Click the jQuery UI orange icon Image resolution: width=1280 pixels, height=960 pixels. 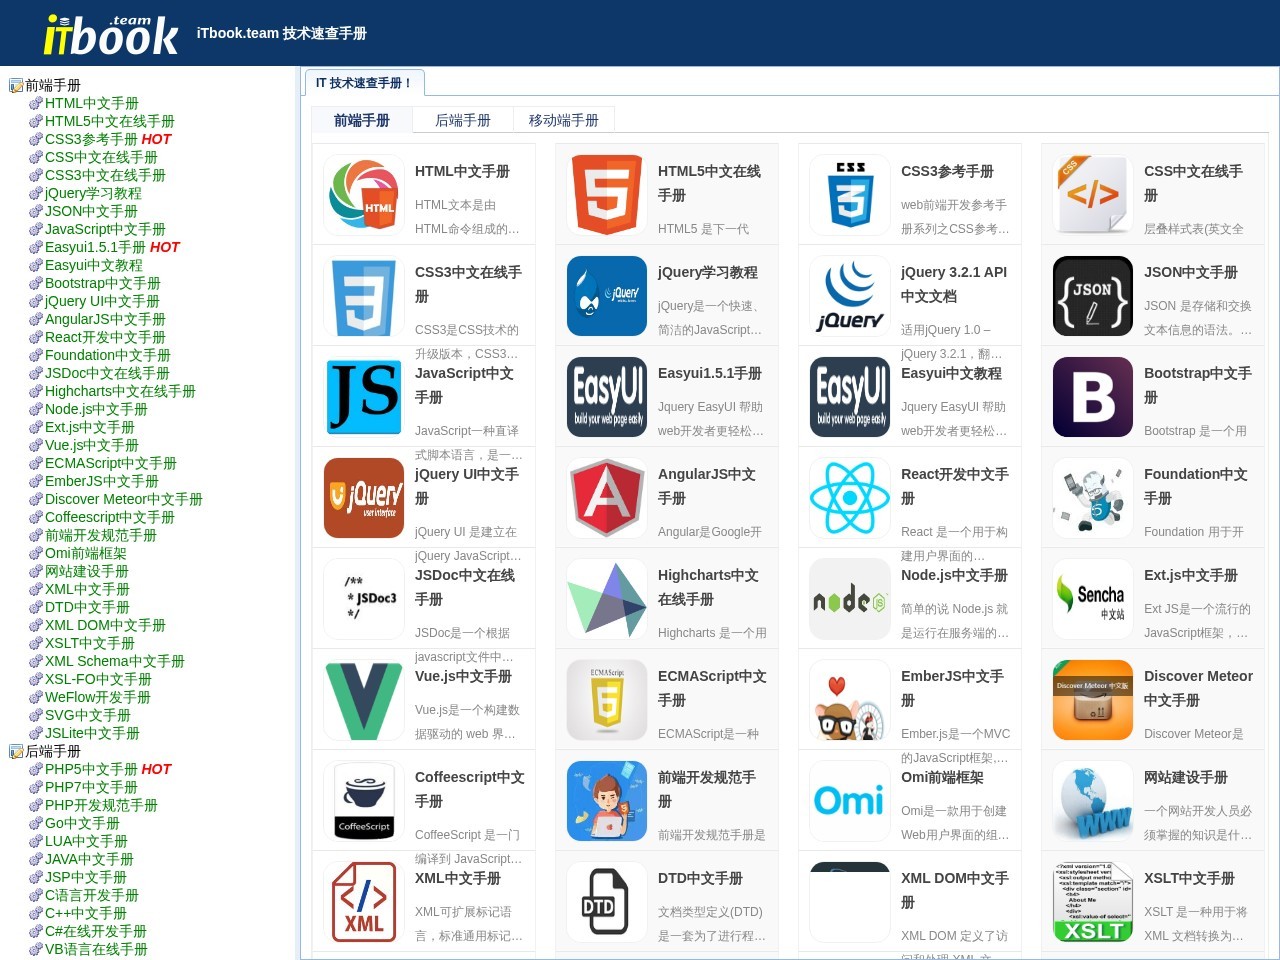364,498
